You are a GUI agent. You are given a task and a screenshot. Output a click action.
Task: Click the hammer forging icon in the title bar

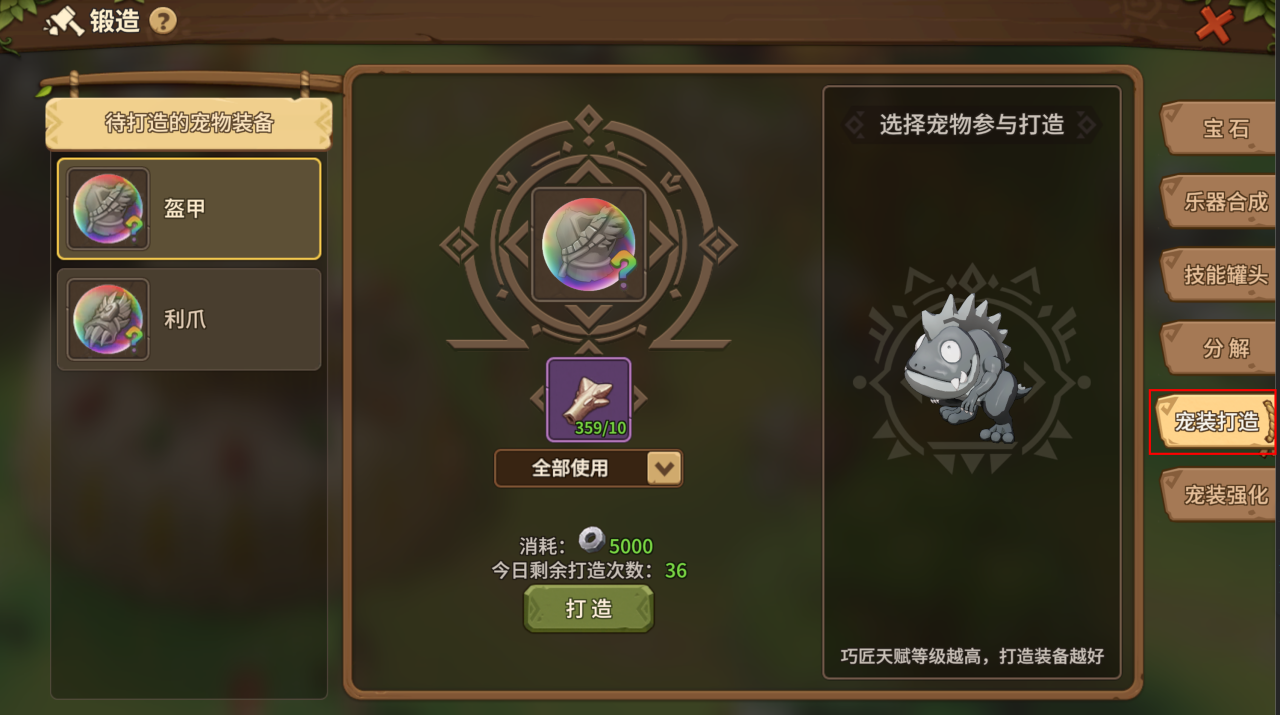(63, 22)
